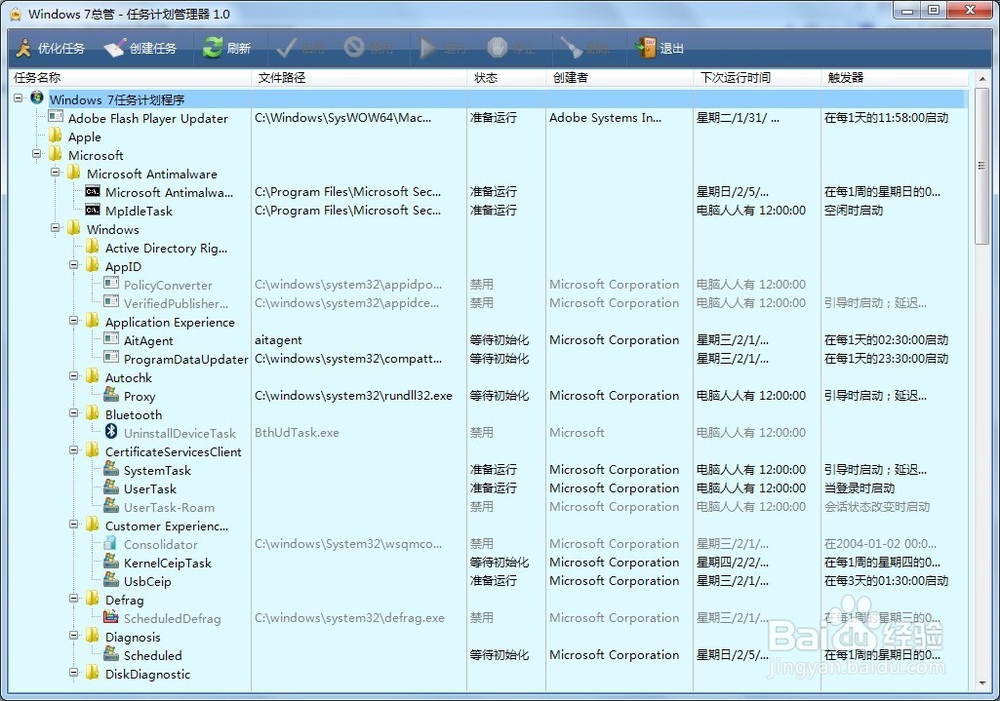Collapse the Windows folder node

point(55,228)
